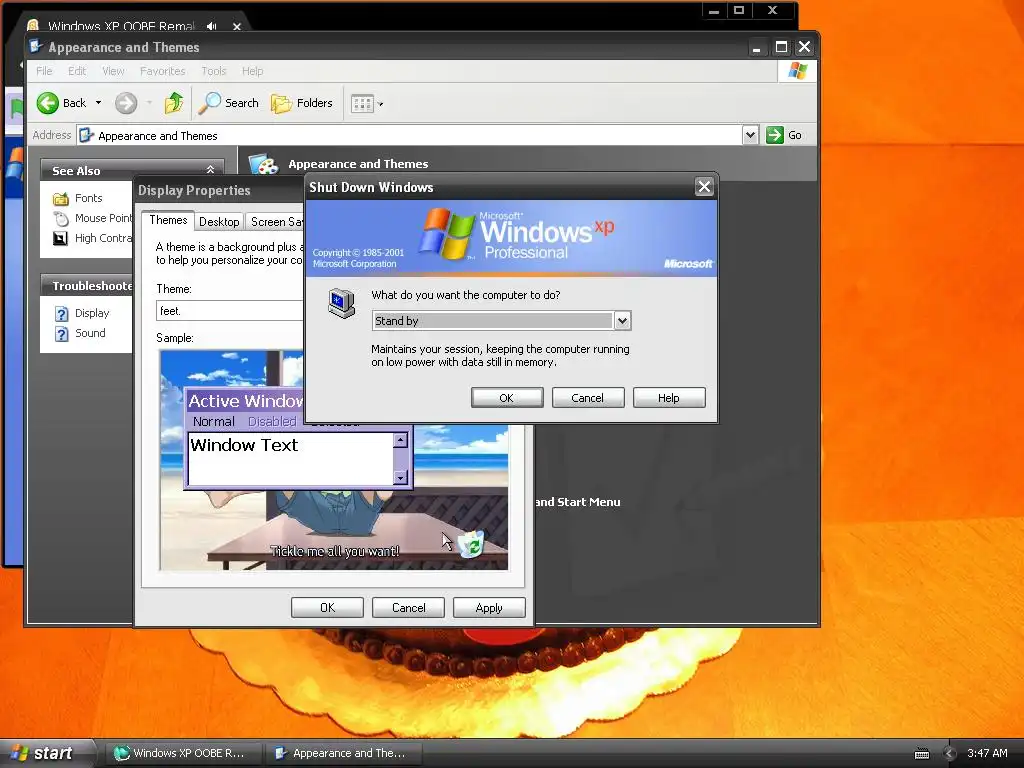Image resolution: width=1024 pixels, height=768 pixels.
Task: Click the keyboard icon in system tray
Action: 922,754
